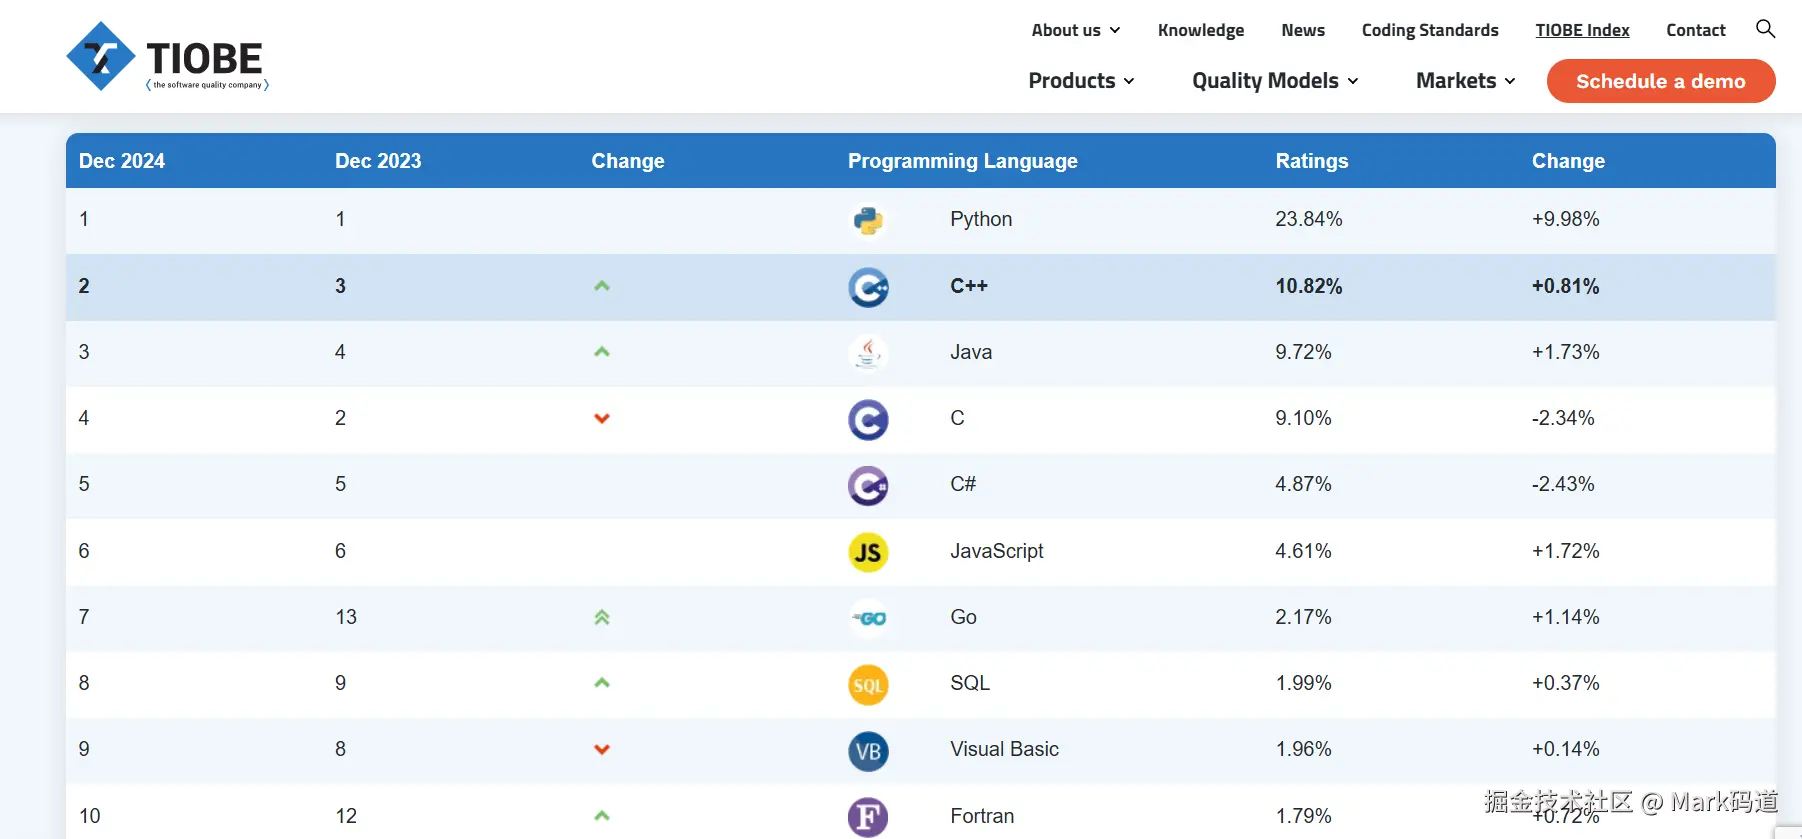Expand the Products dropdown menu

tap(1081, 81)
